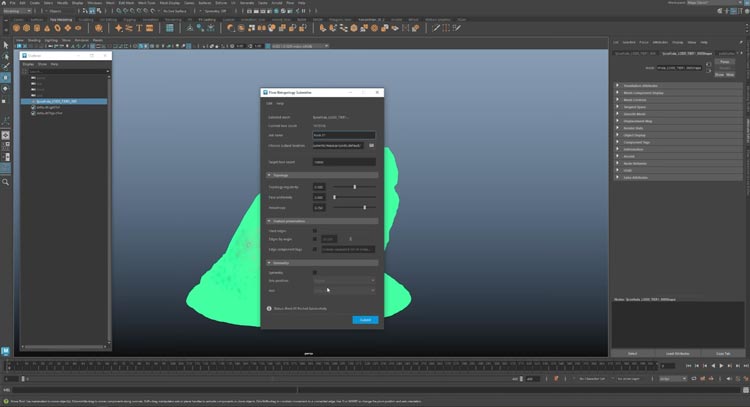Collapse the Feature preservation section

coord(269,220)
